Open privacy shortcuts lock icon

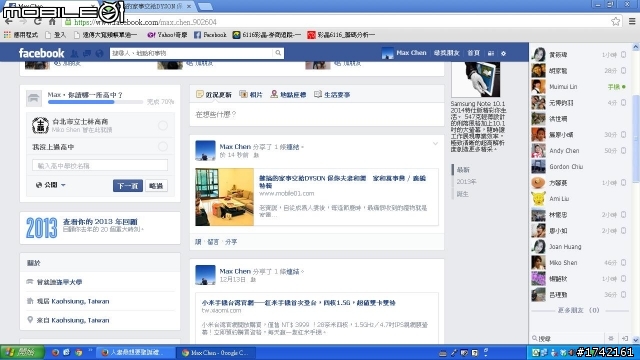tap(491, 53)
